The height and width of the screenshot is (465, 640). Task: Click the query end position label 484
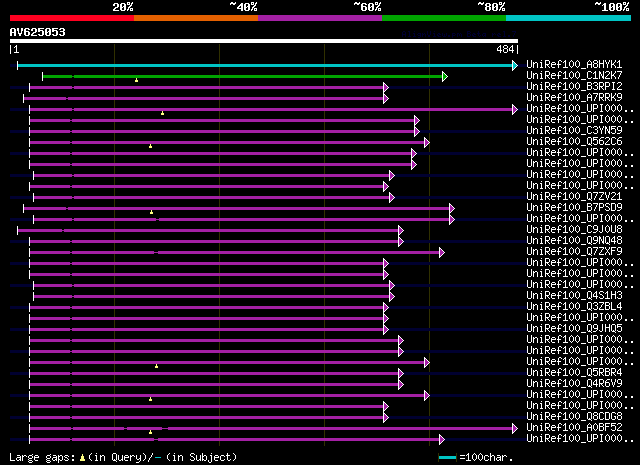tap(505, 49)
